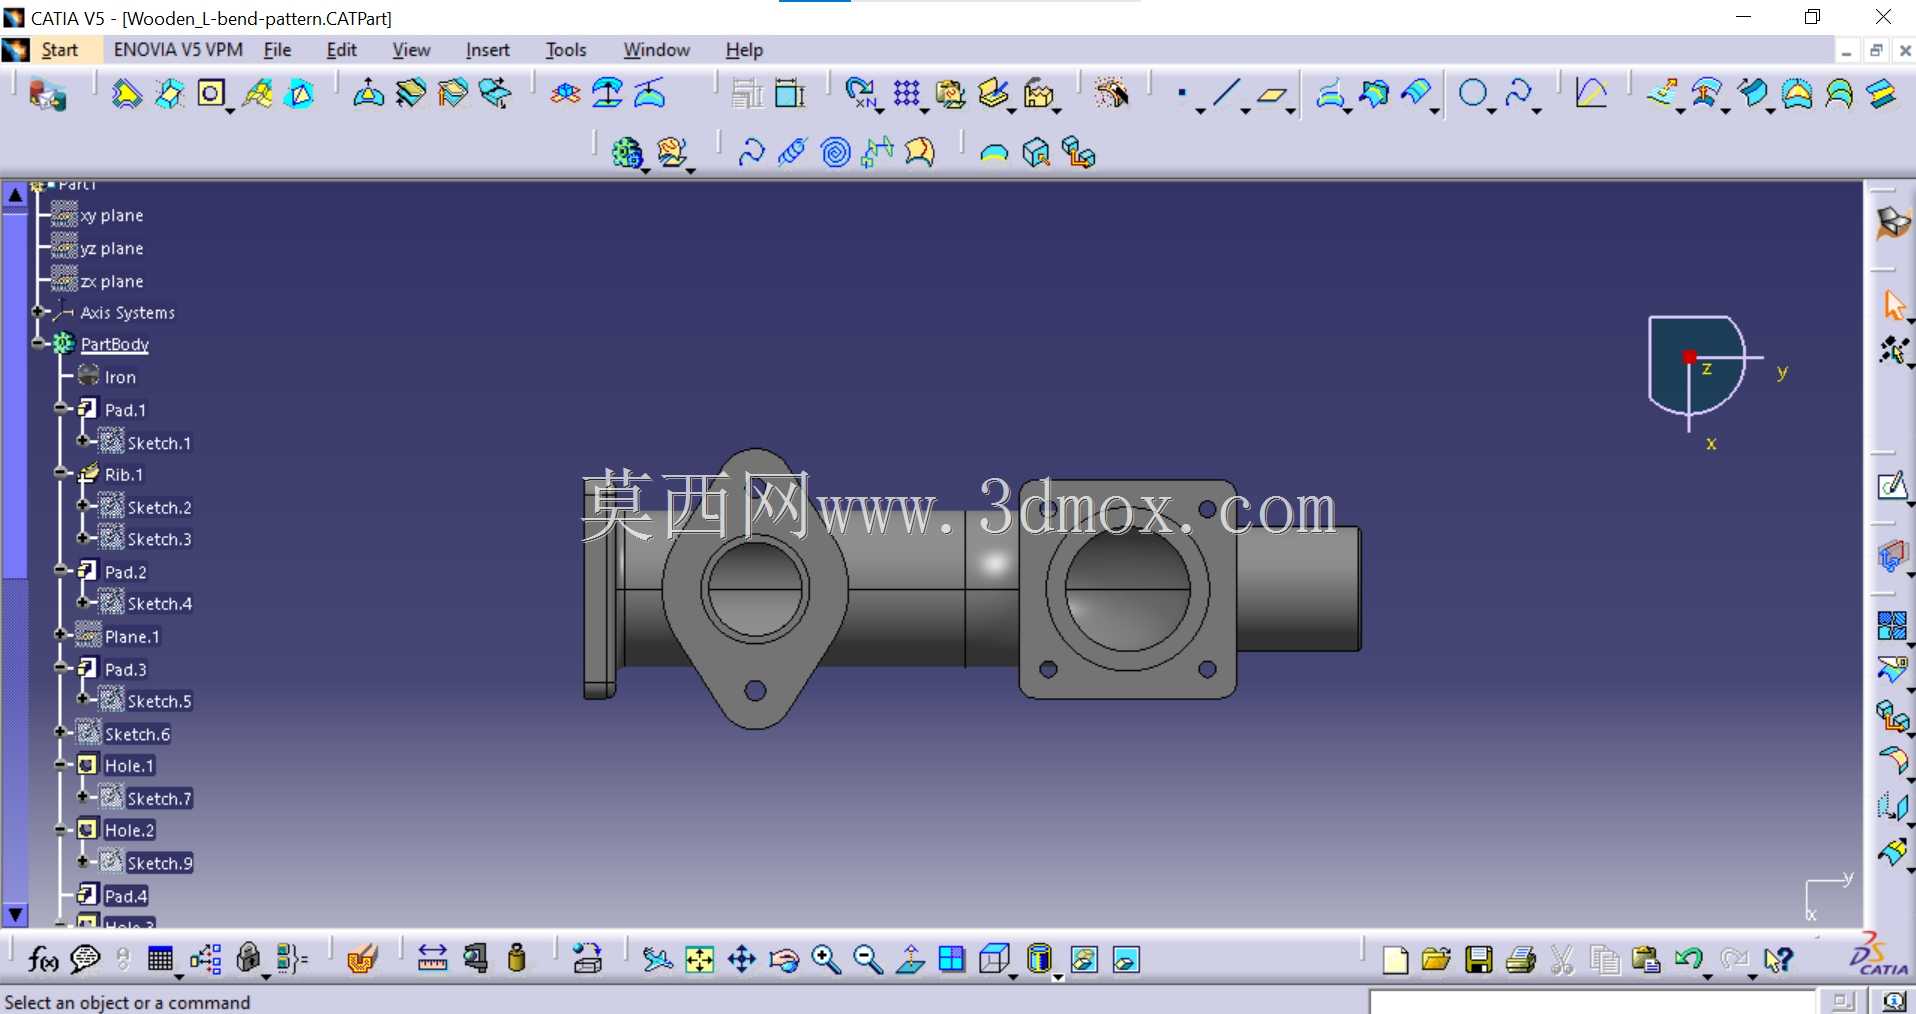Click the Multi-View layout icon

(x=952, y=960)
